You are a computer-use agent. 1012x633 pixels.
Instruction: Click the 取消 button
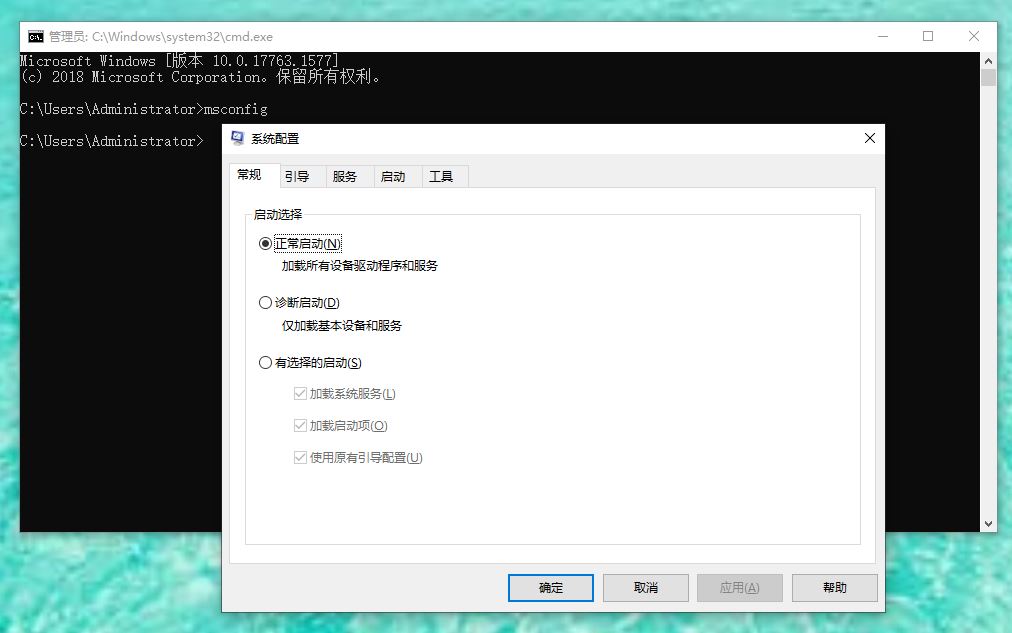pyautogui.click(x=645, y=588)
